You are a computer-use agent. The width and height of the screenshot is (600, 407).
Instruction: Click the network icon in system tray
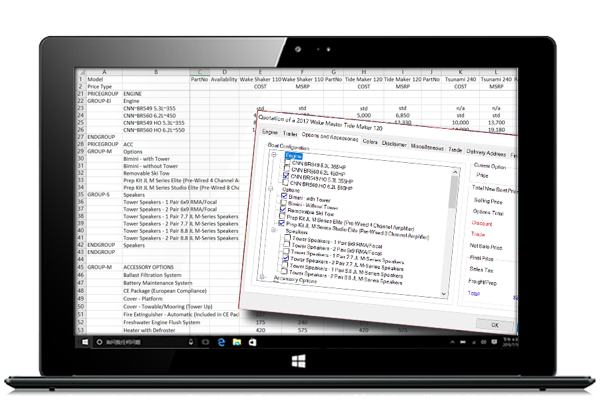pyautogui.click(x=474, y=342)
